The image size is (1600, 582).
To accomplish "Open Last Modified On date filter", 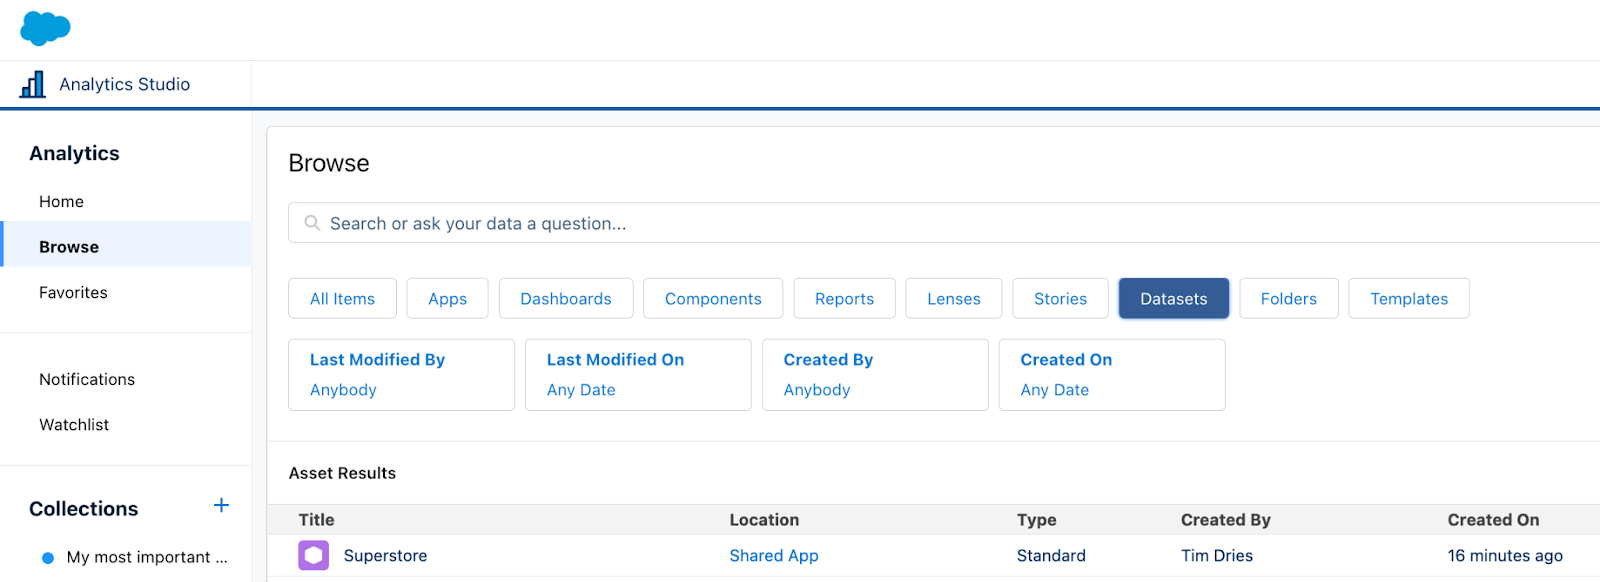I will point(638,374).
